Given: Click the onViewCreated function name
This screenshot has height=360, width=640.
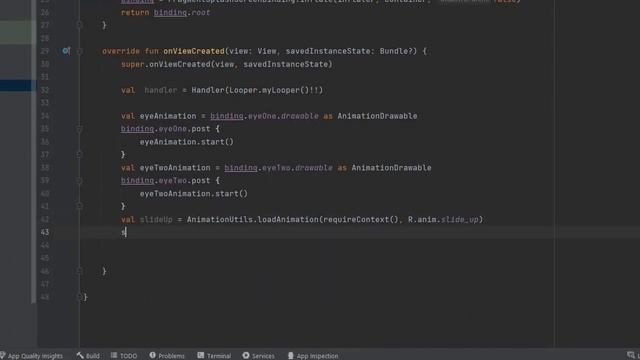Looking at the screenshot, I should [194, 51].
